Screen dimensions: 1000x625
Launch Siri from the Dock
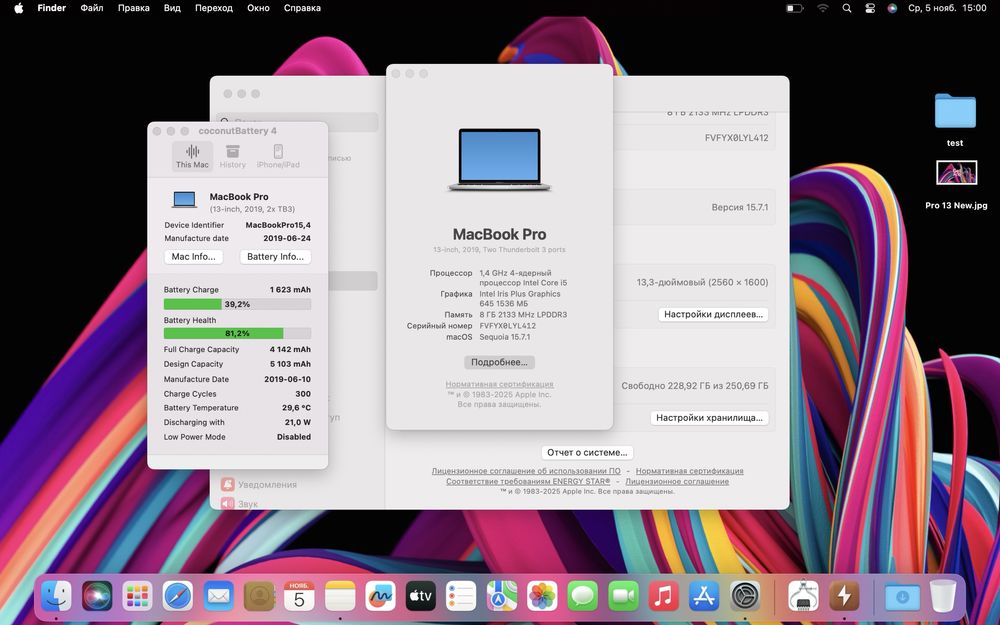tap(97, 596)
